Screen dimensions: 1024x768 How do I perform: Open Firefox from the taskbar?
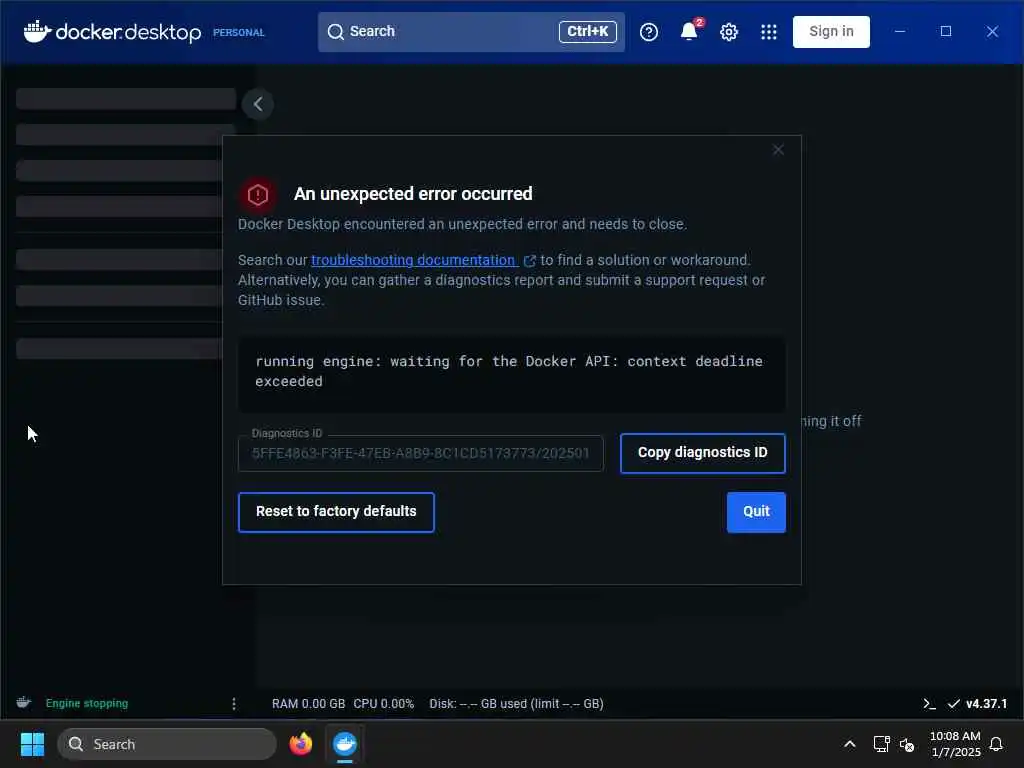click(x=300, y=744)
